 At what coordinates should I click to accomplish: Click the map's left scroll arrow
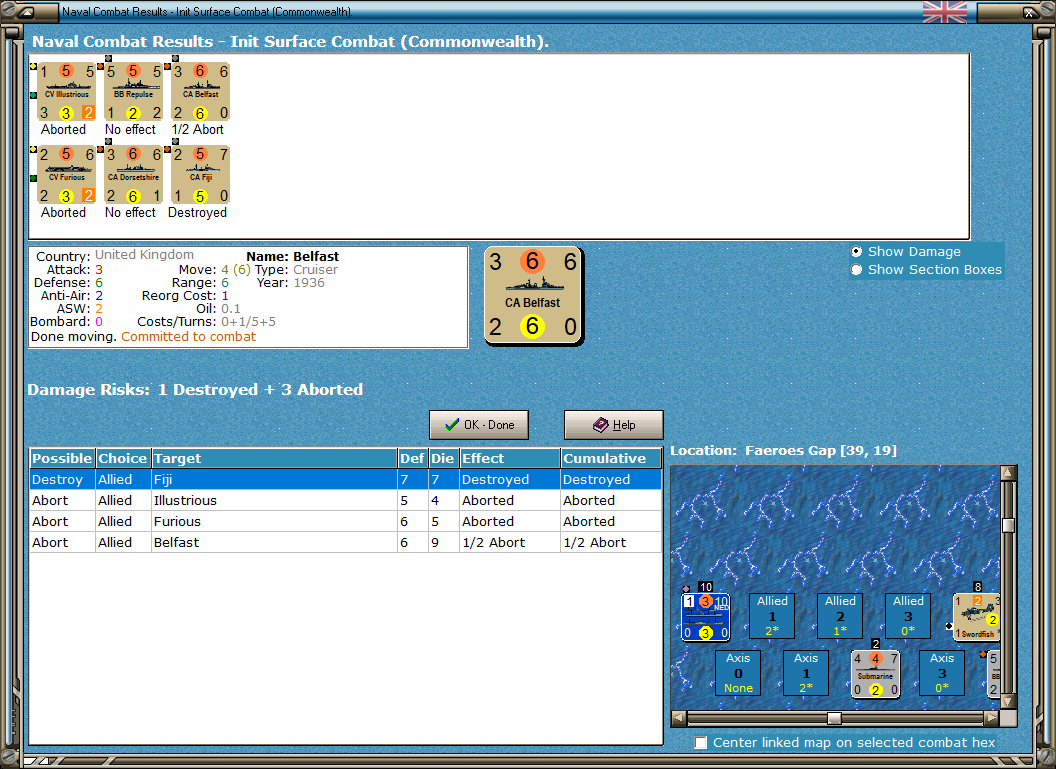[x=679, y=718]
